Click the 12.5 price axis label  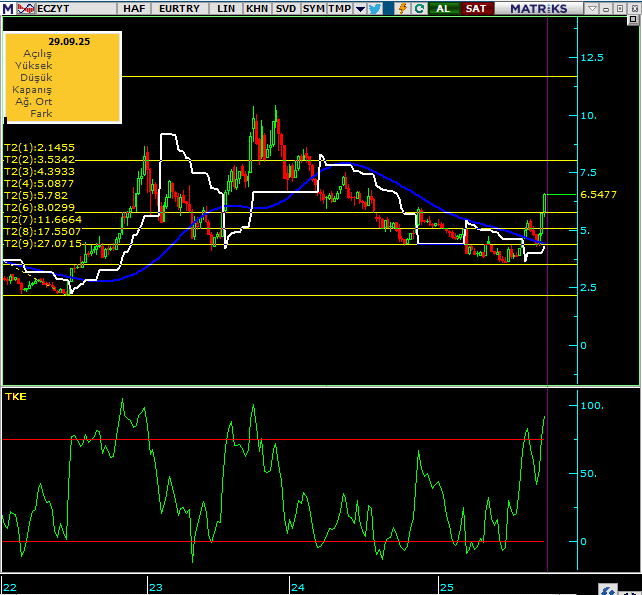(x=592, y=58)
